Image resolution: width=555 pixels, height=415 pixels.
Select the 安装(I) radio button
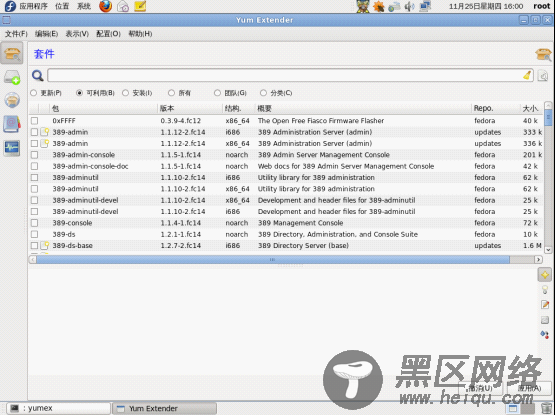[125, 93]
